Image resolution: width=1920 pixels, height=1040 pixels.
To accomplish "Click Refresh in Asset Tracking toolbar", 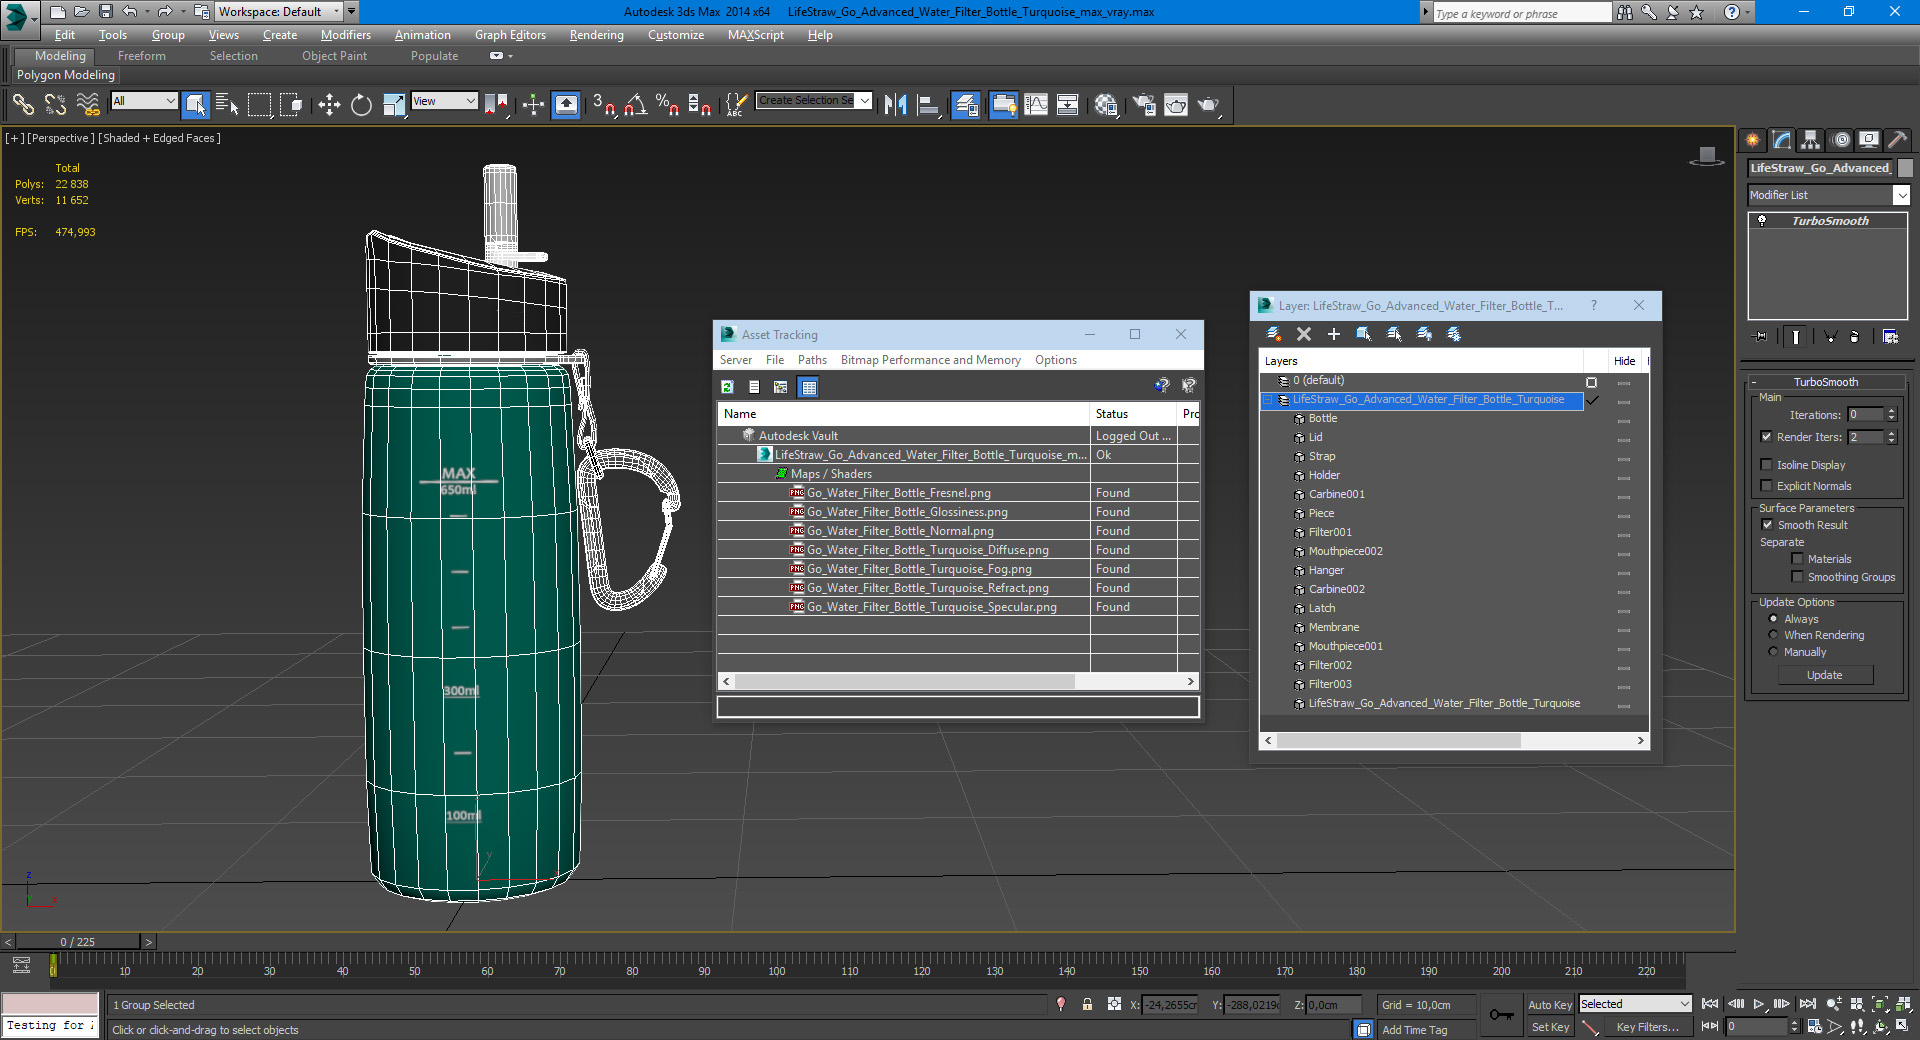I will click(727, 386).
